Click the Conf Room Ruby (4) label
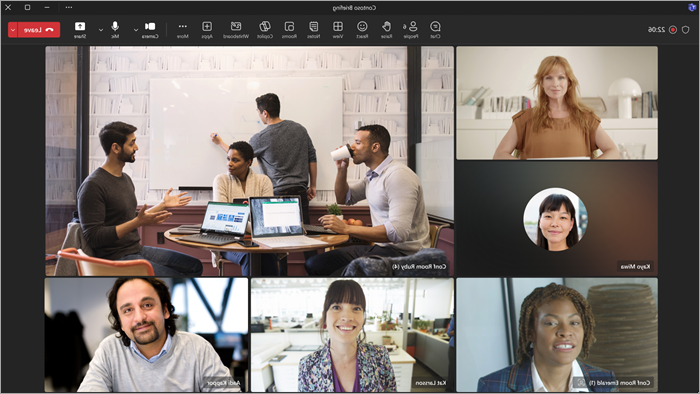This screenshot has height=394, width=700. coord(419,266)
